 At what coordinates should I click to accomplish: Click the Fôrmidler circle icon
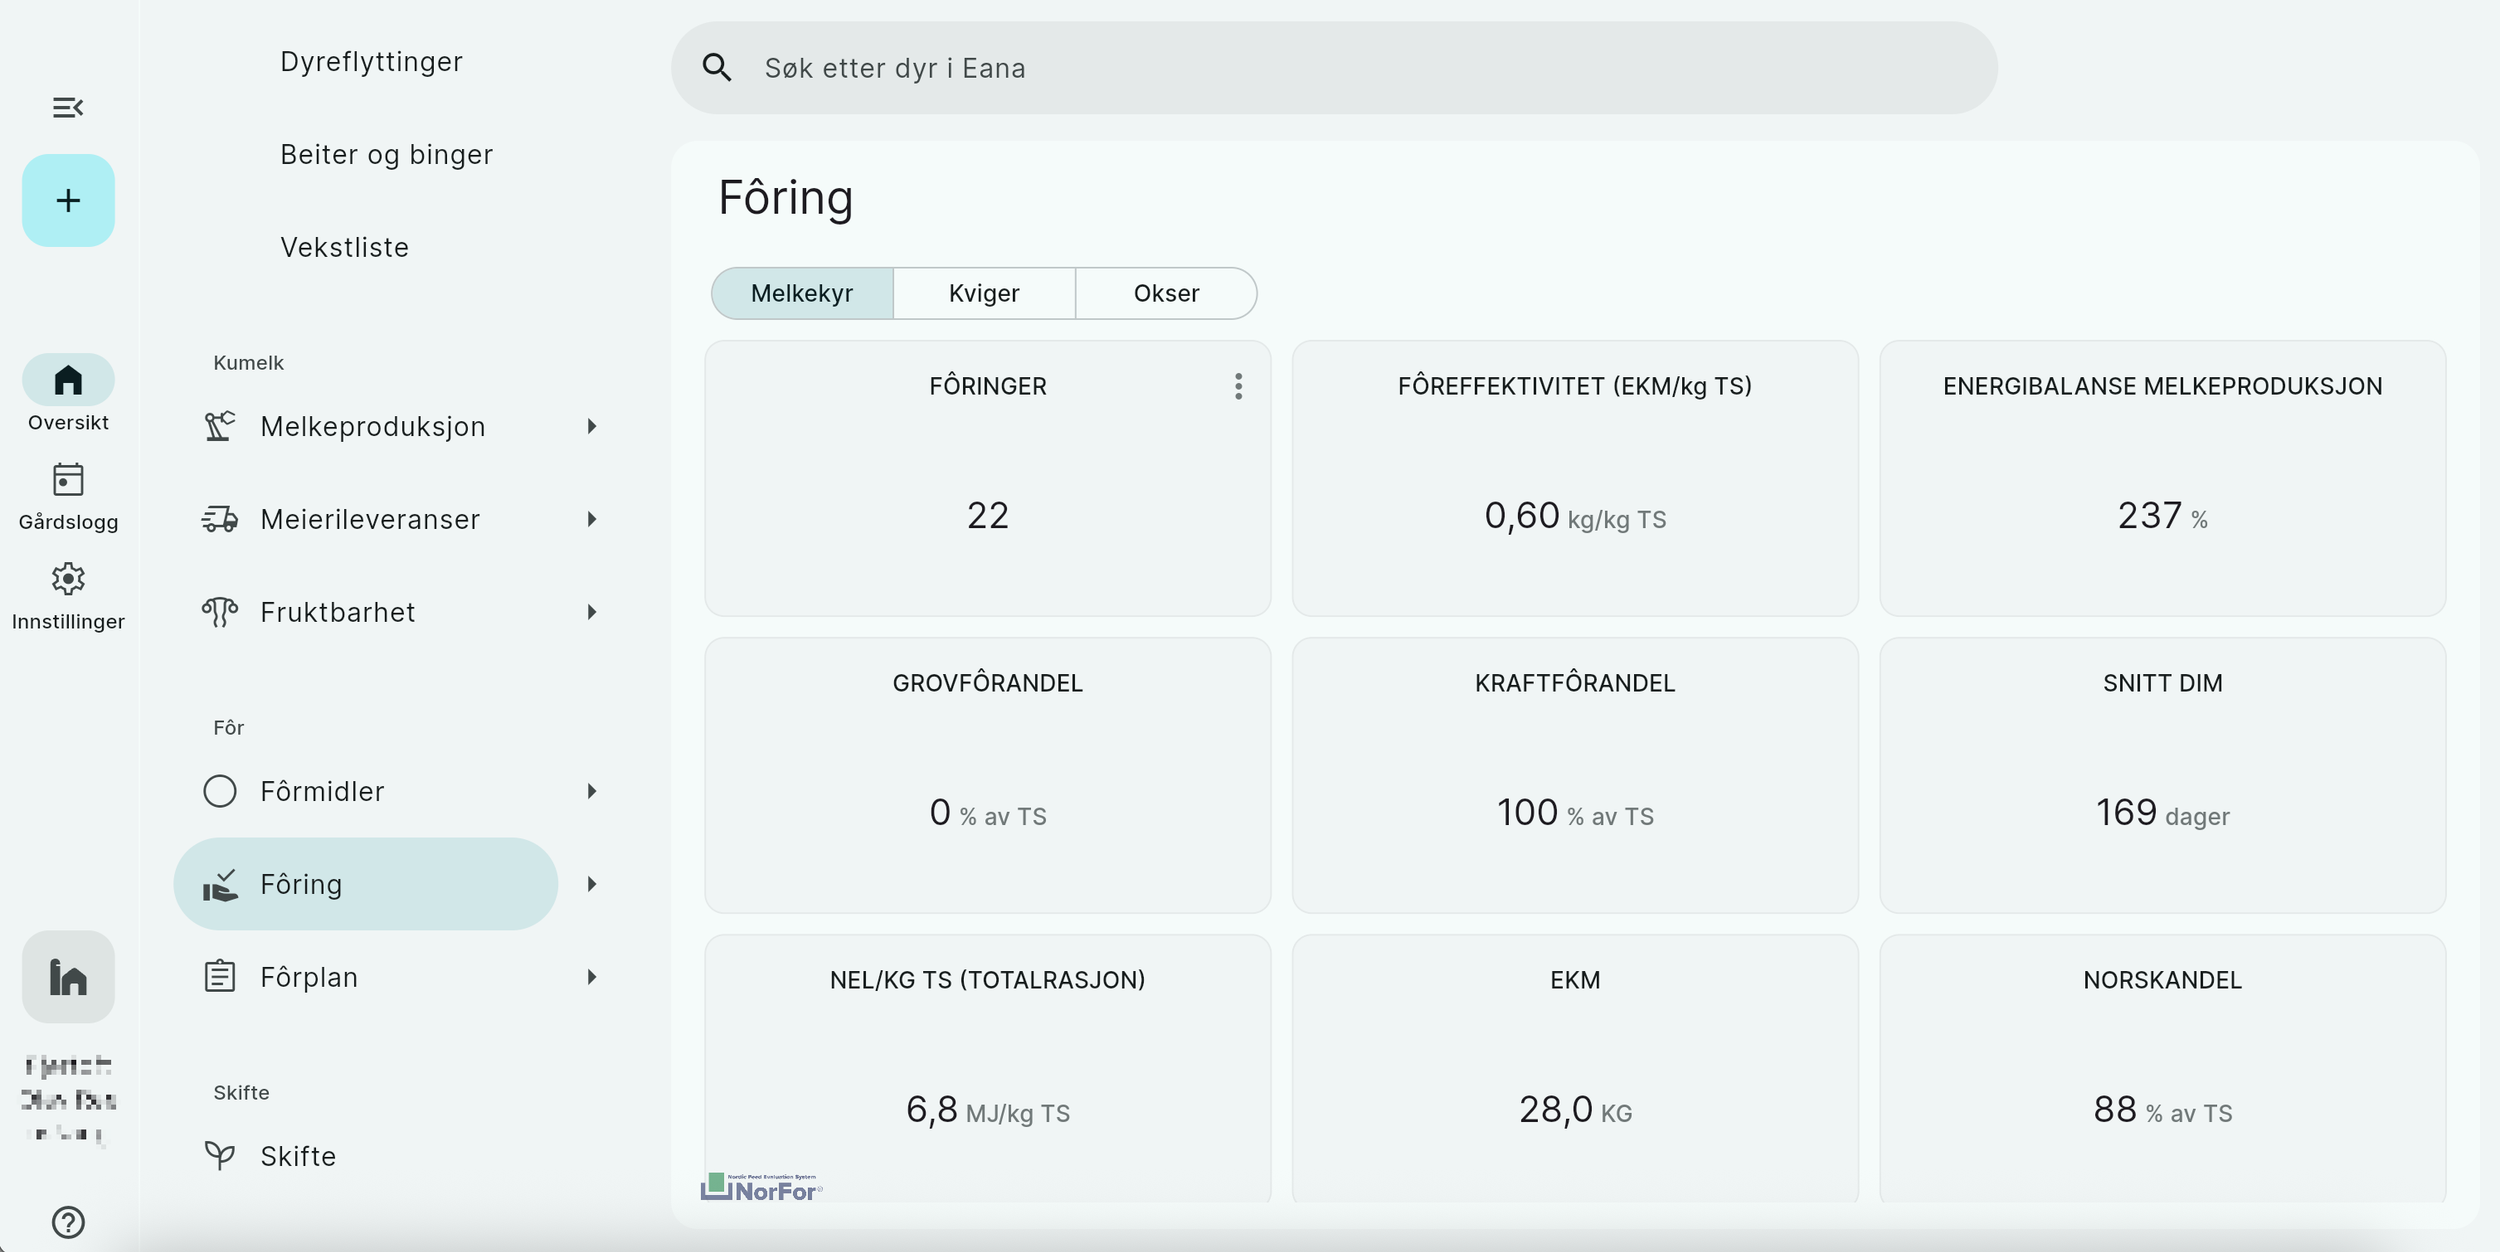click(x=220, y=791)
